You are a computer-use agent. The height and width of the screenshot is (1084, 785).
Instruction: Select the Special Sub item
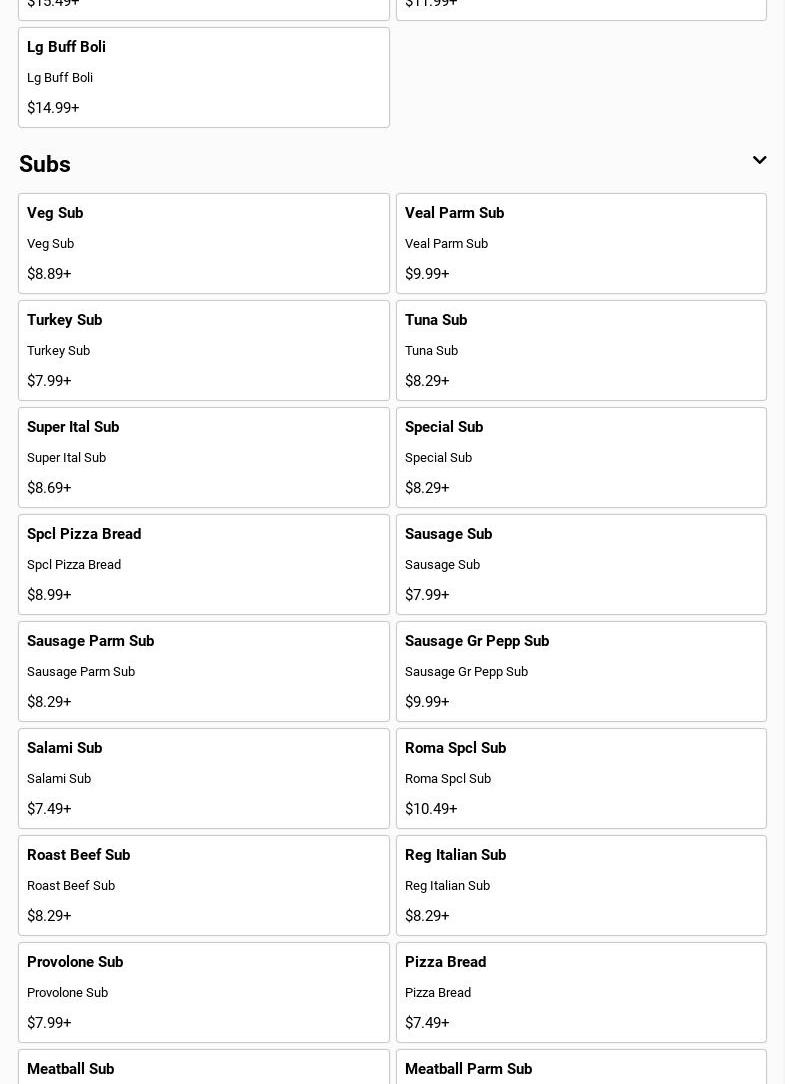581,457
